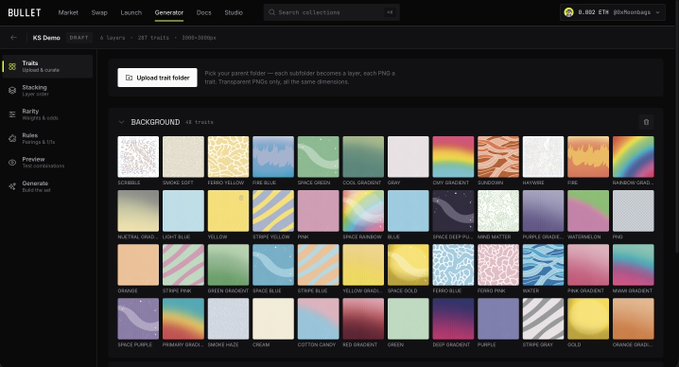Go to Rarity weights & odds
The image size is (679, 367).
(x=47, y=114)
